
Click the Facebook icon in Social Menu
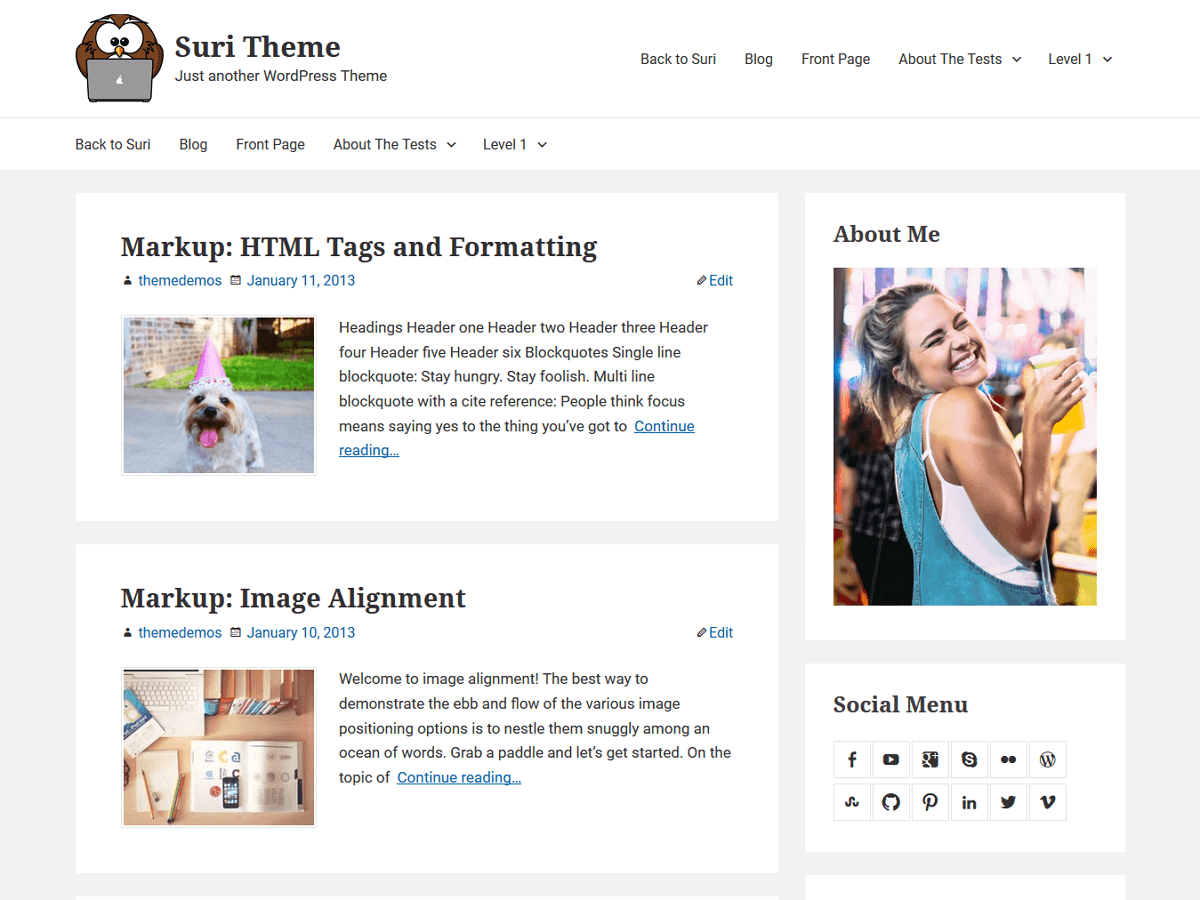852,759
